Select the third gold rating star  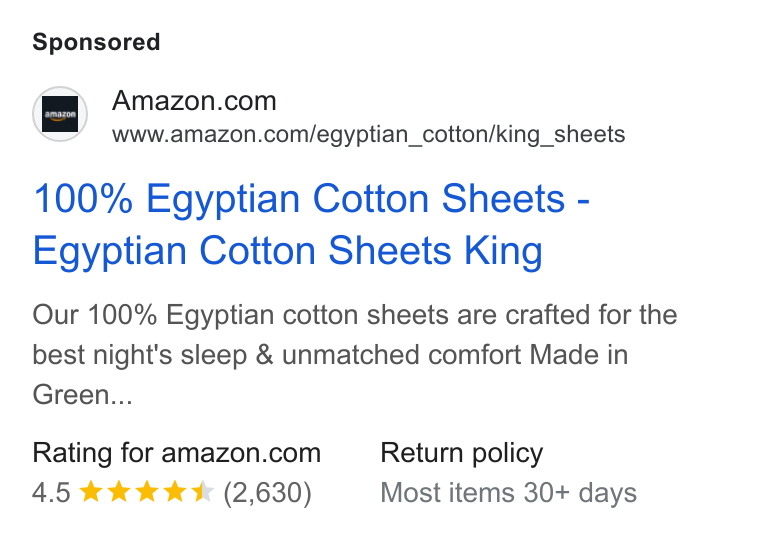(x=147, y=491)
